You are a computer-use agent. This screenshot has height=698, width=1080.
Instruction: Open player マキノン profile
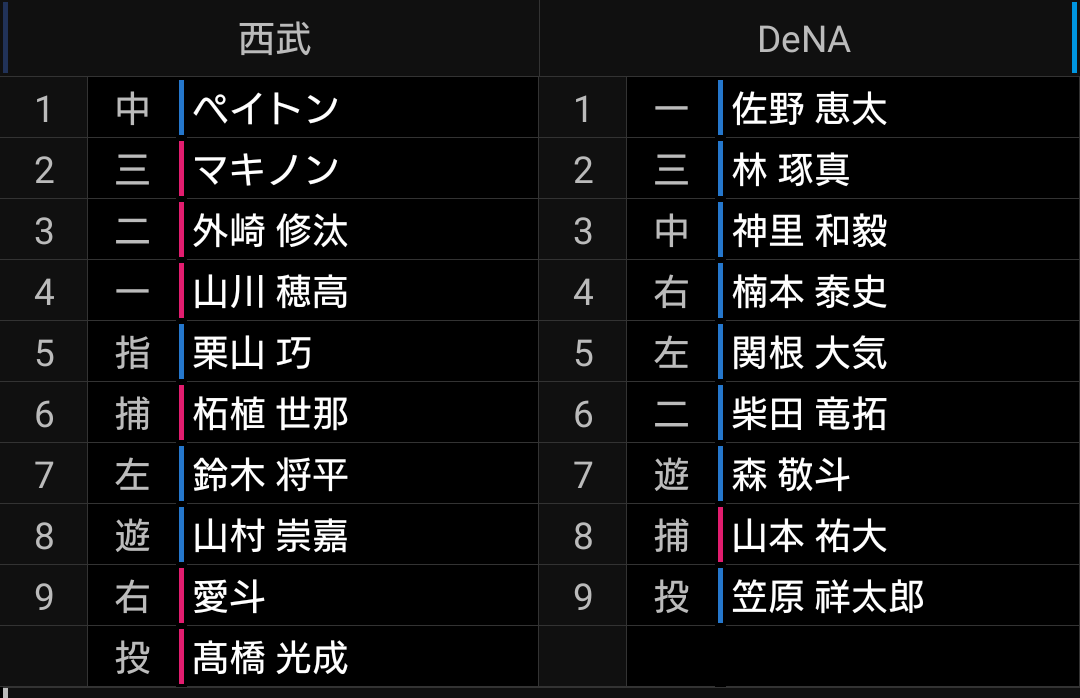(266, 170)
